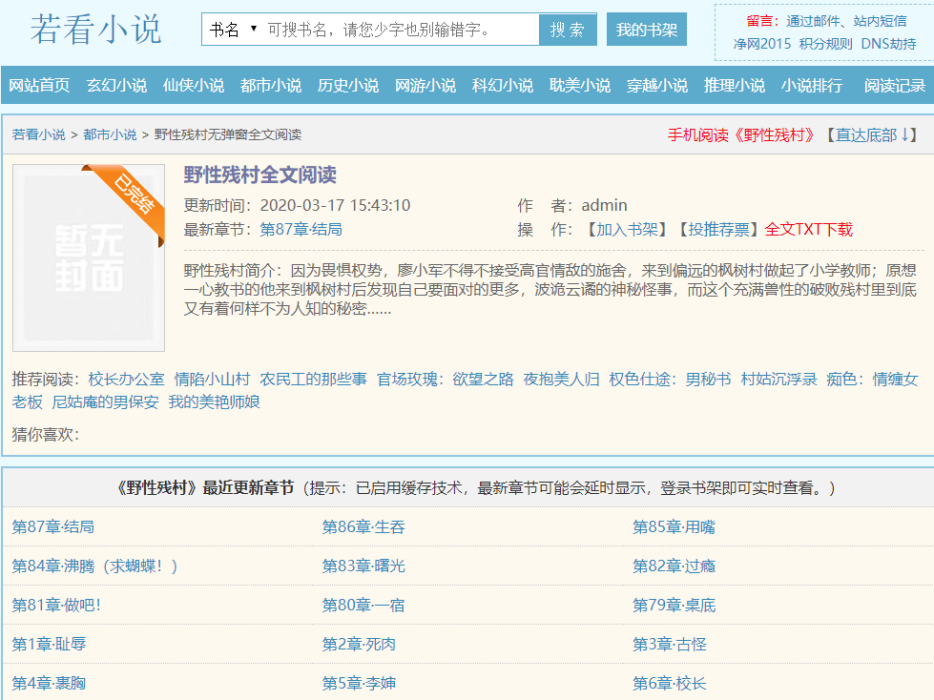This screenshot has width=934, height=700.
Task: Click the book cover placeholder thumbnail
Action: 89,258
